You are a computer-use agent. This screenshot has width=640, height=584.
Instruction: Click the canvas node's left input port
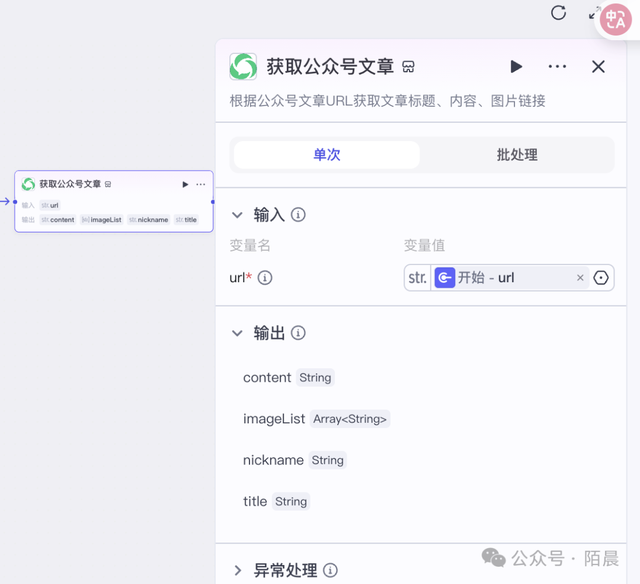[15, 202]
